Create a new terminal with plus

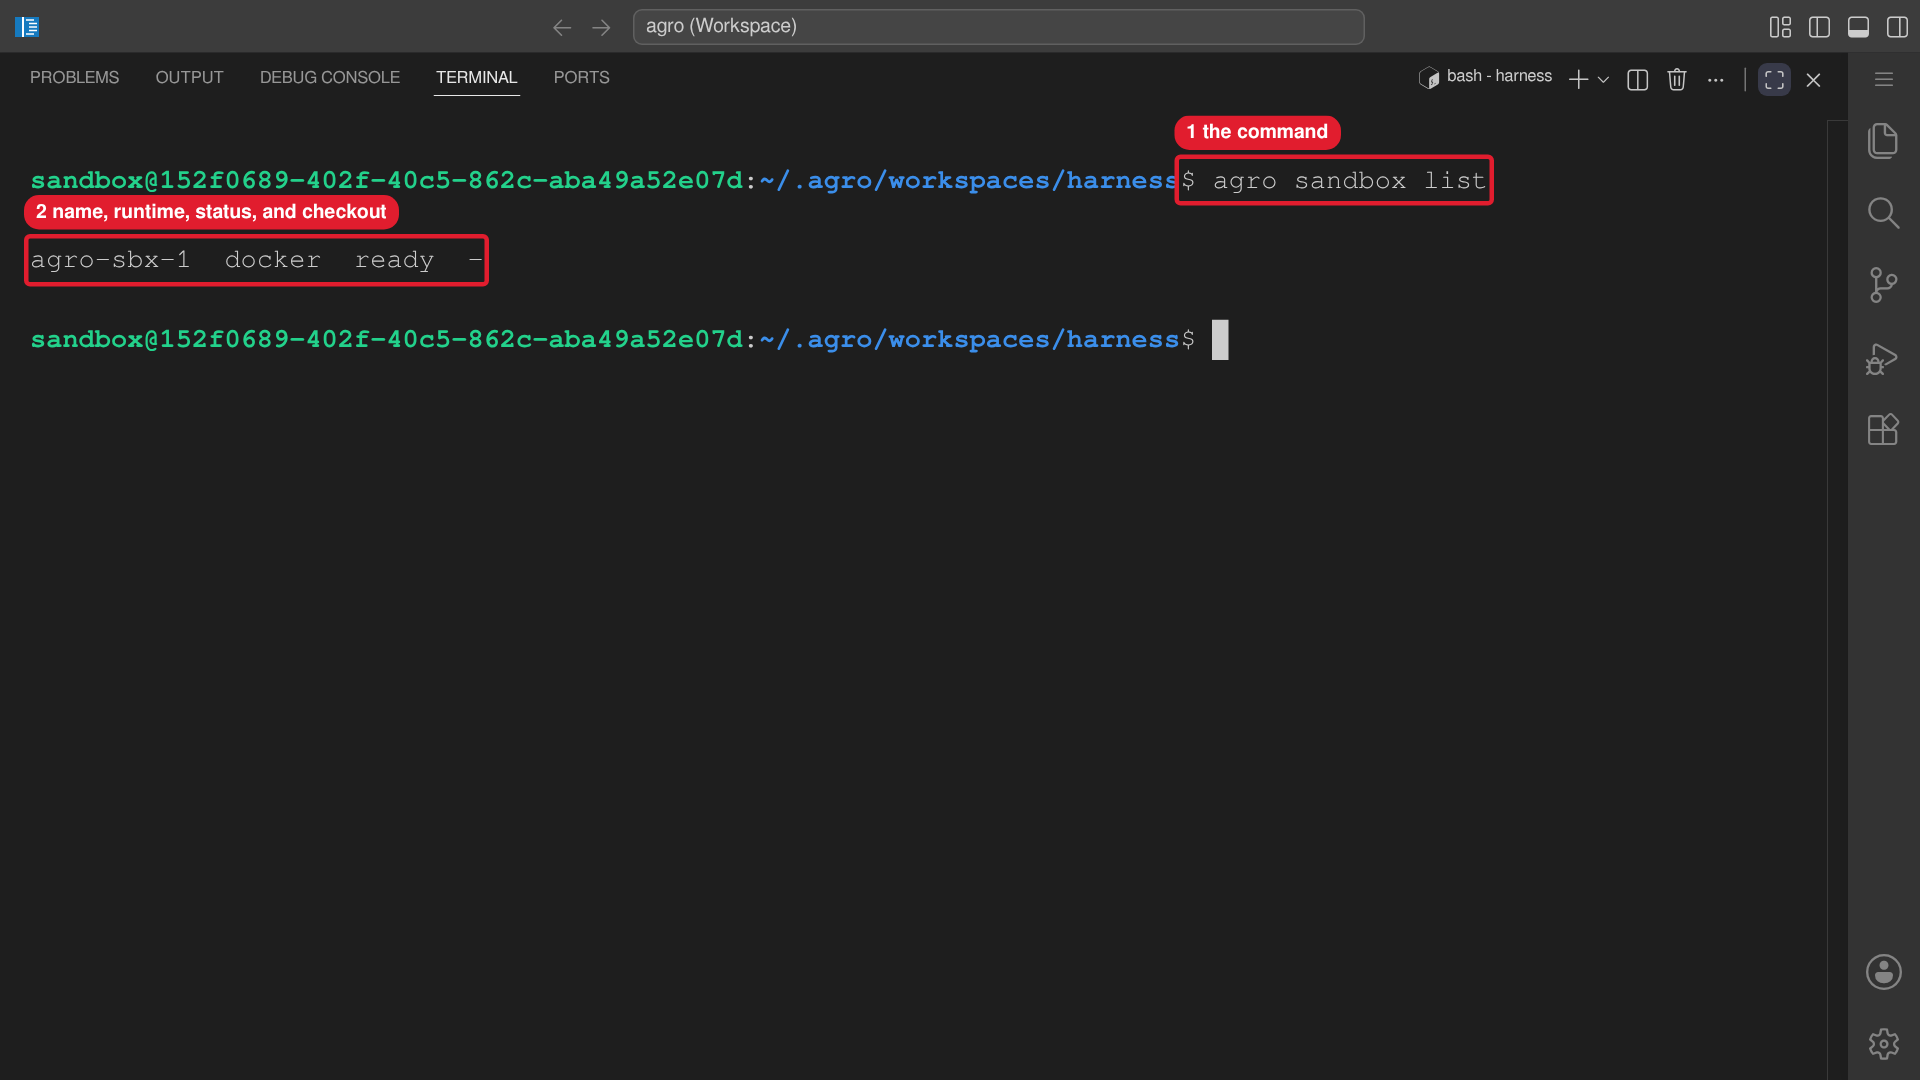[1579, 80]
